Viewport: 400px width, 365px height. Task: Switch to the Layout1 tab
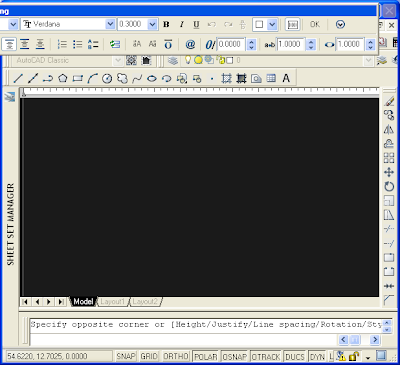[113, 302]
